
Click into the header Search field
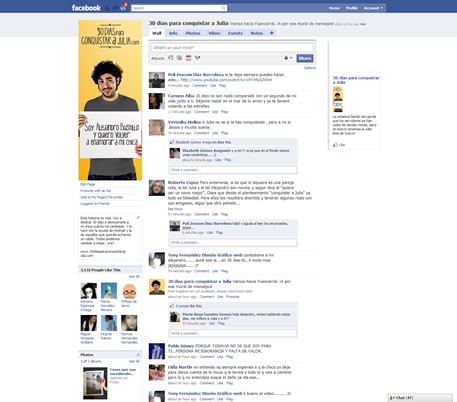176,8
